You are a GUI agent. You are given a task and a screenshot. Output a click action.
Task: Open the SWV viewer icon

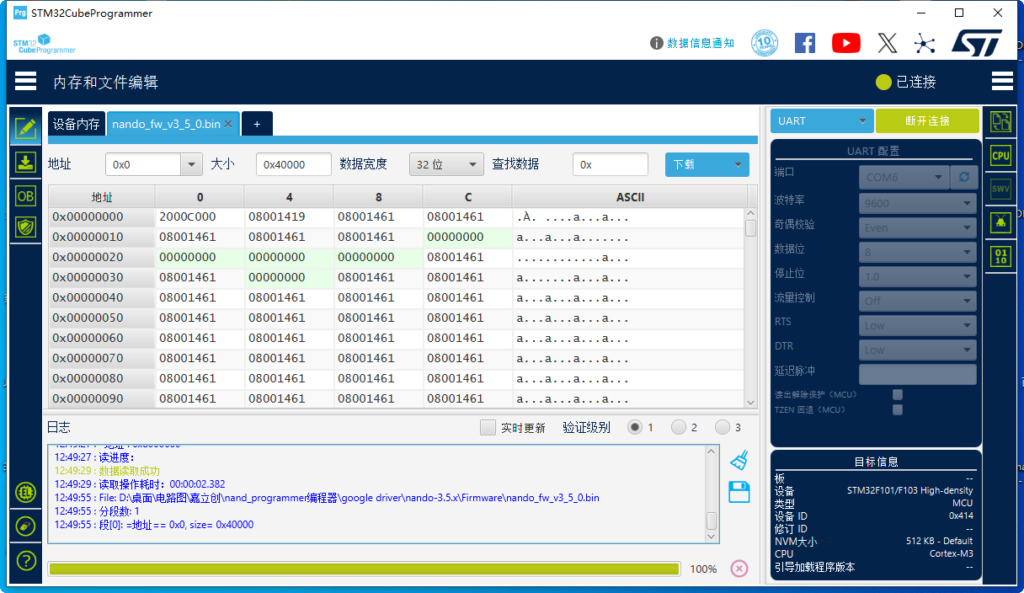[x=1000, y=189]
